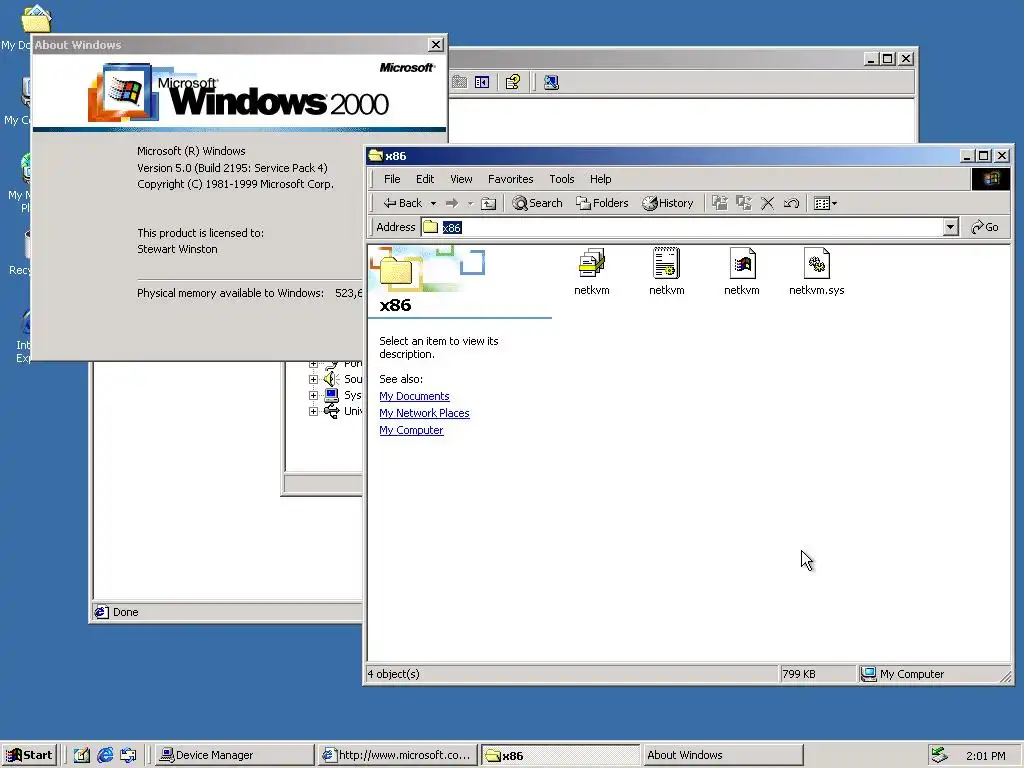Open the View menu

pyautogui.click(x=461, y=179)
